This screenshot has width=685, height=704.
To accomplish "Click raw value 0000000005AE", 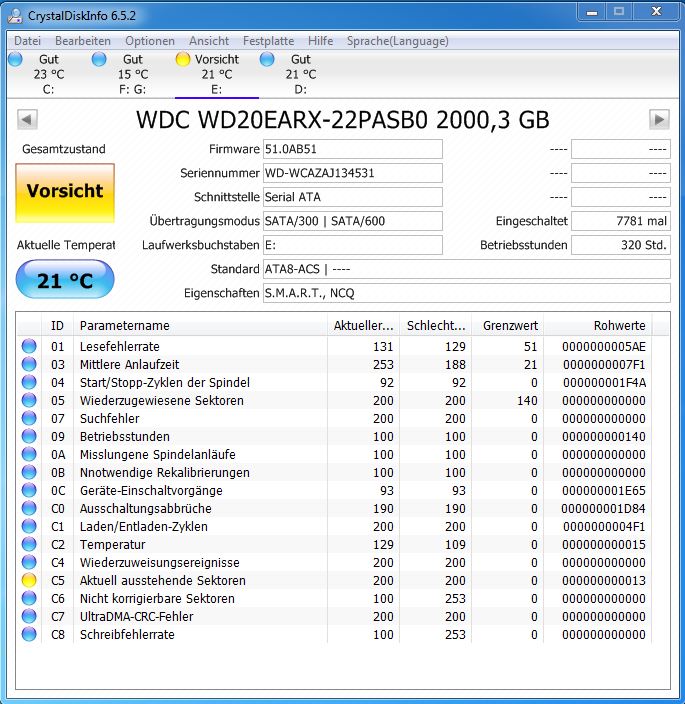I will point(604,346).
